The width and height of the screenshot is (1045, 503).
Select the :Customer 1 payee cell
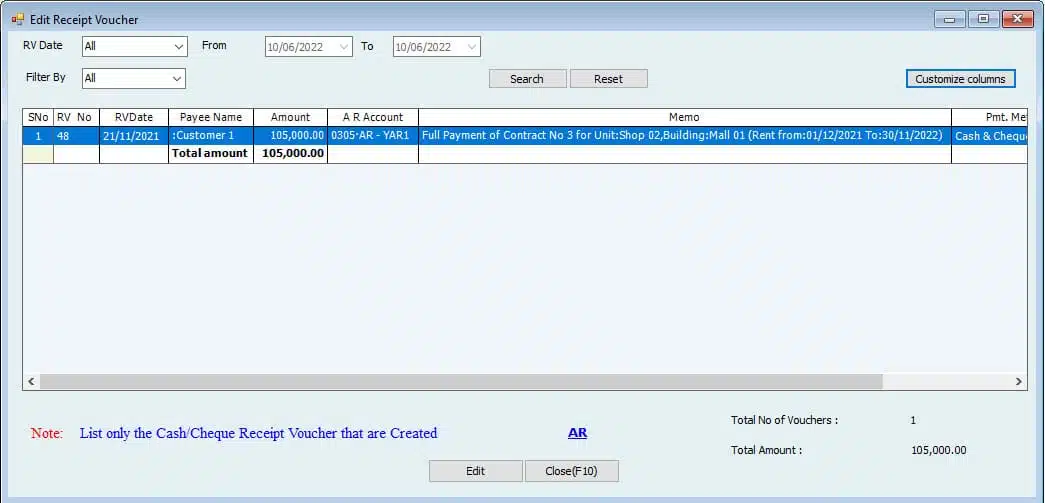tap(211, 136)
